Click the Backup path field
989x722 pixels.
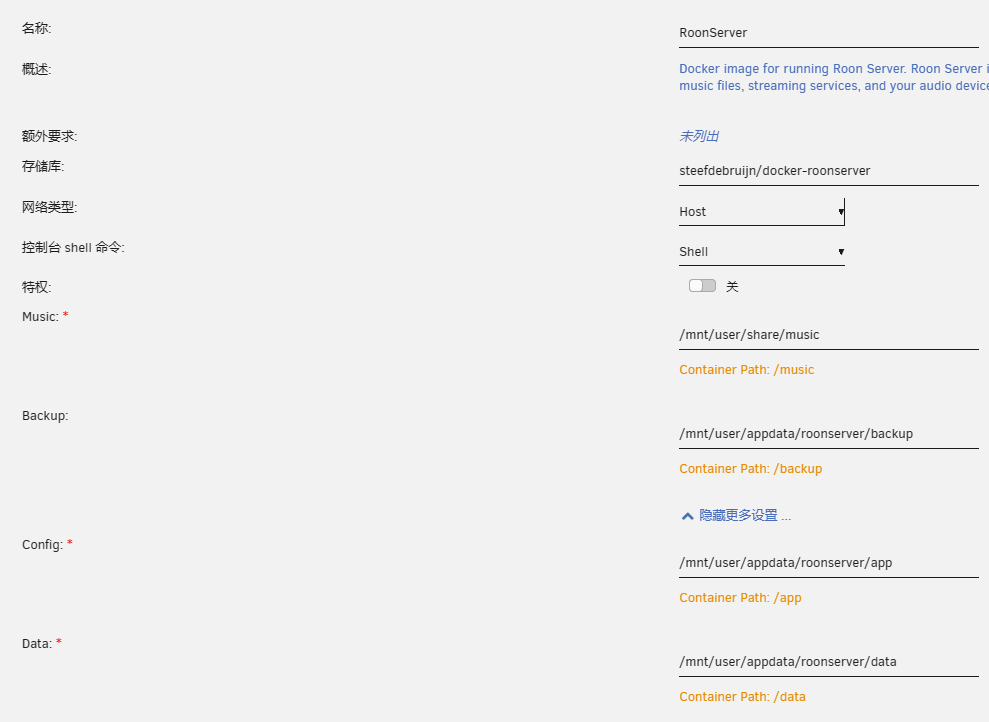click(828, 434)
